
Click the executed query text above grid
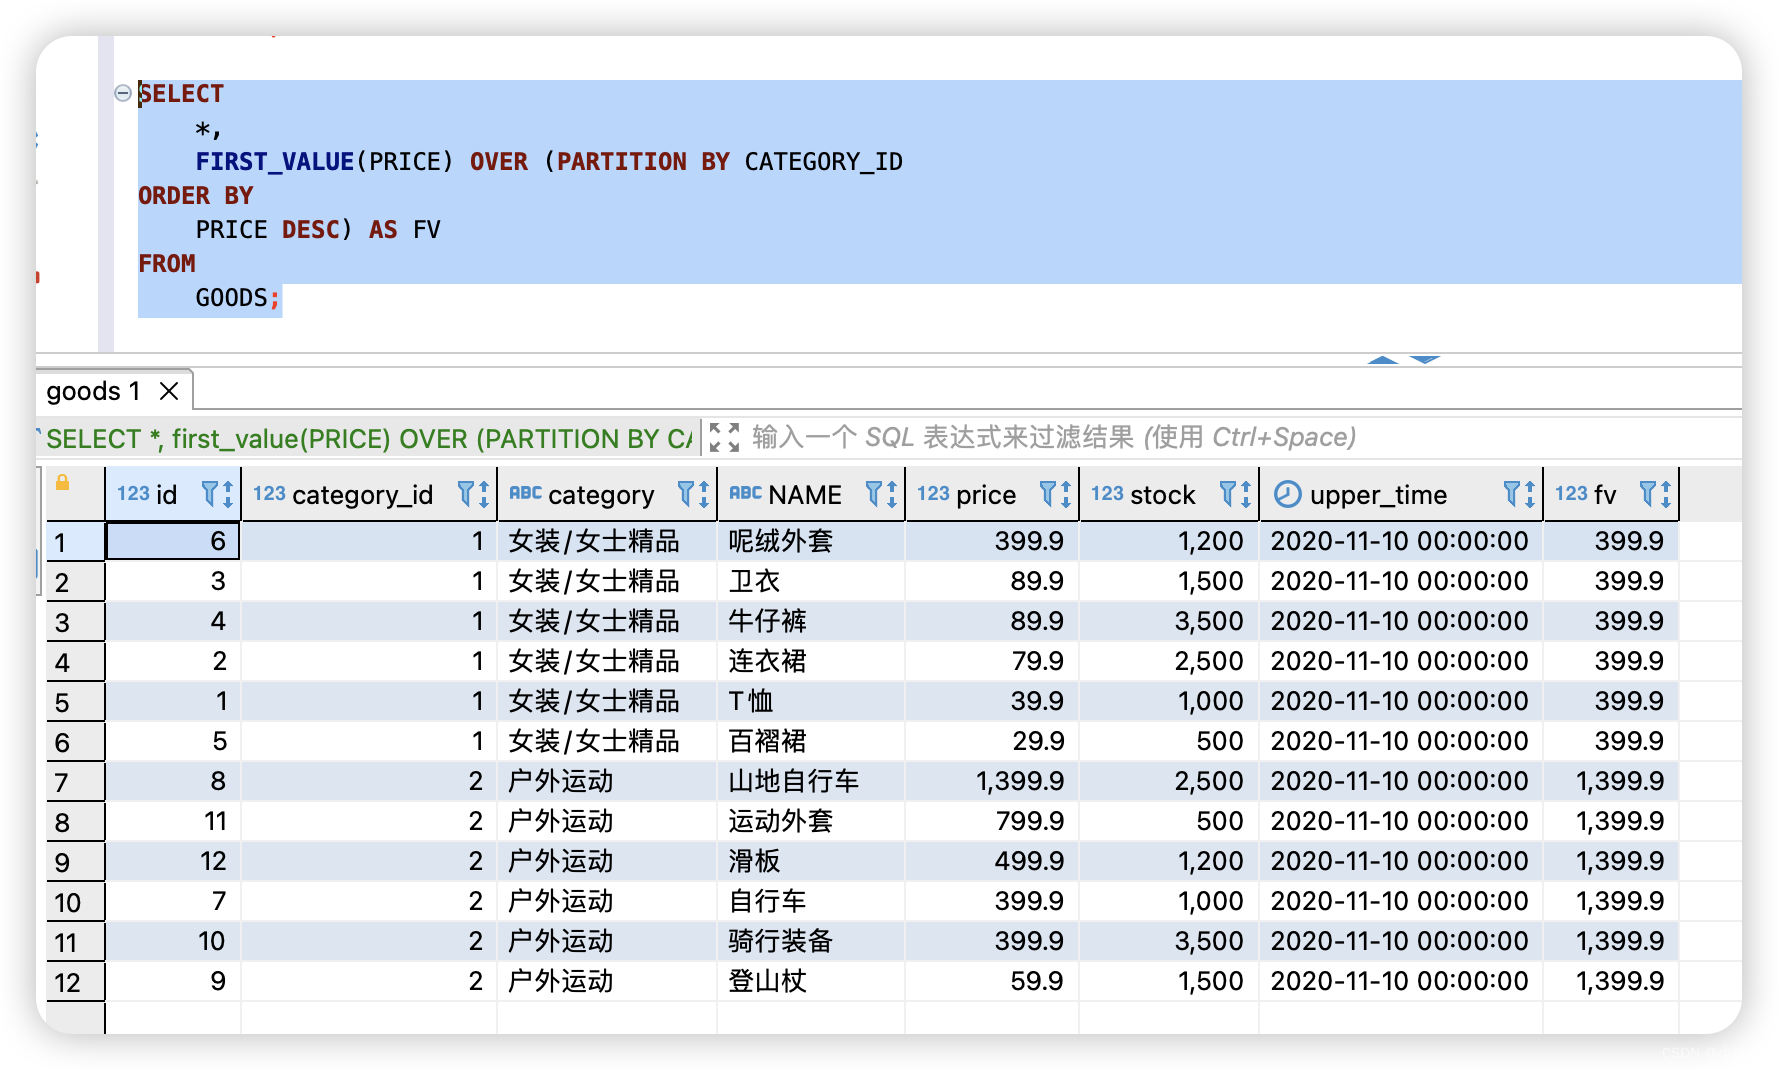(369, 438)
